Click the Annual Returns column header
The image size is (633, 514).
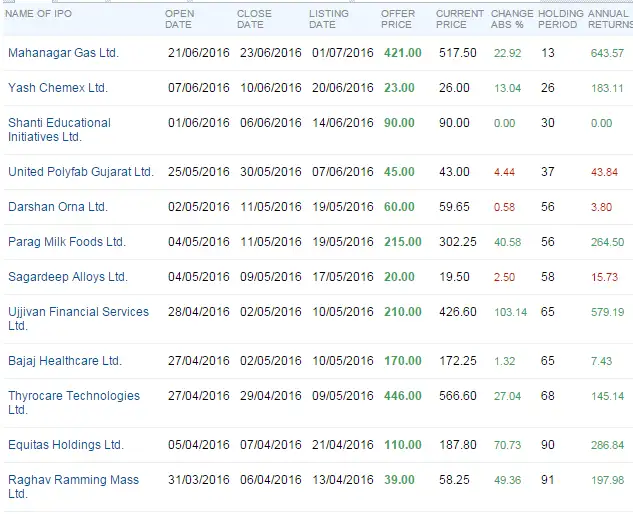point(609,19)
